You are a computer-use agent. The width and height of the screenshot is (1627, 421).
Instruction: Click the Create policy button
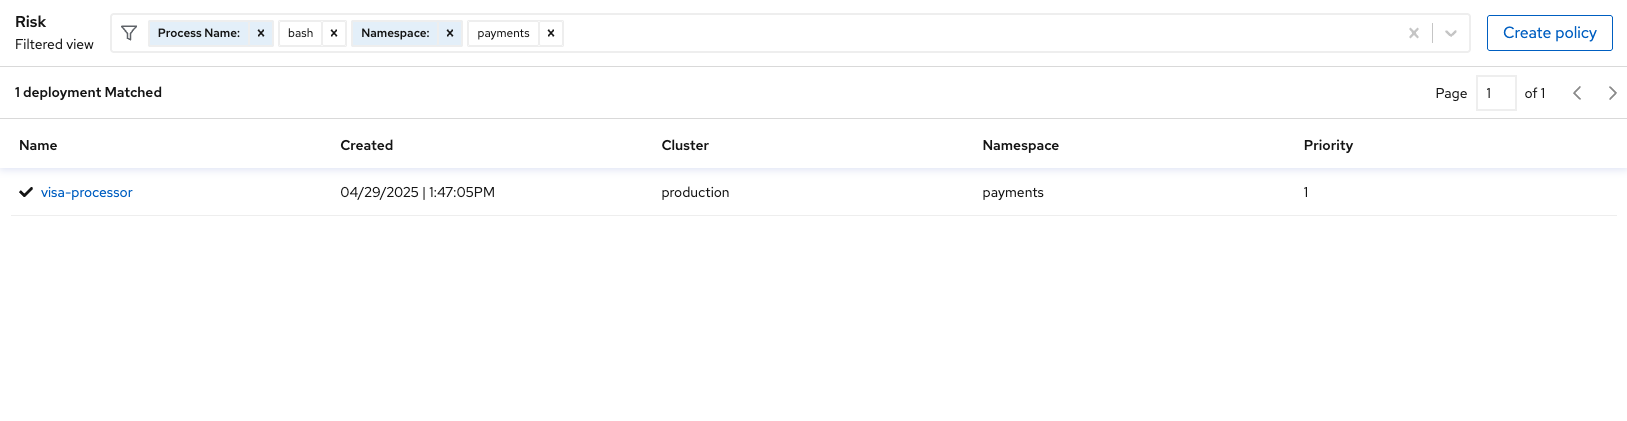tap(1549, 33)
